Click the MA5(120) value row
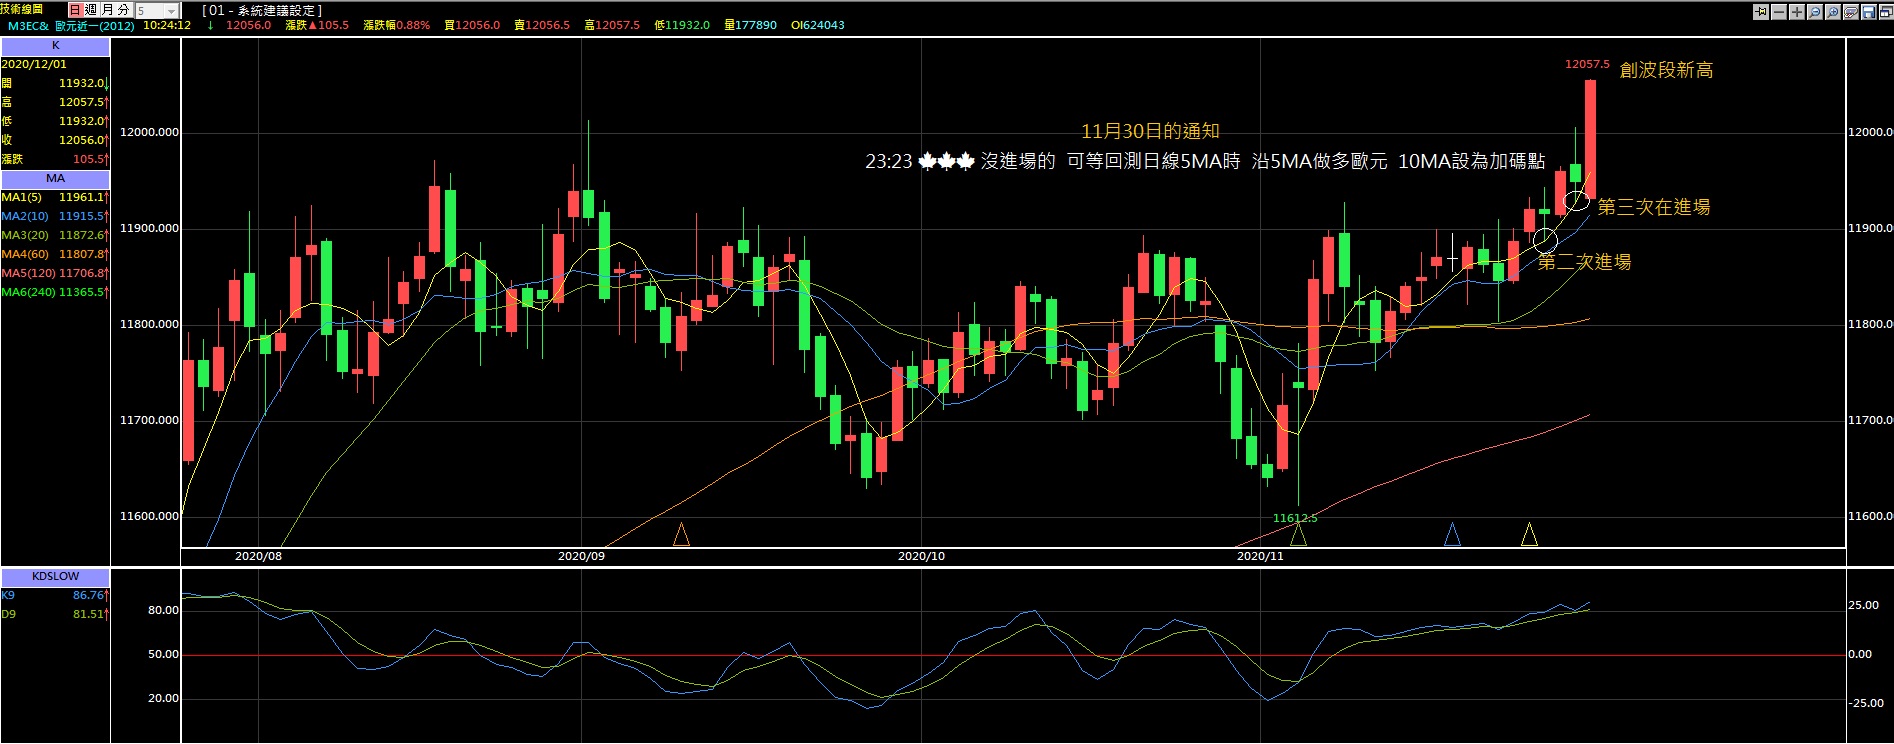 coord(55,273)
